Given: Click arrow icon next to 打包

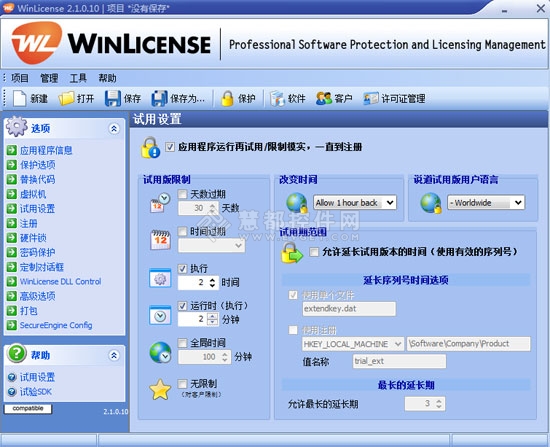Looking at the screenshot, I should (x=12, y=311).
